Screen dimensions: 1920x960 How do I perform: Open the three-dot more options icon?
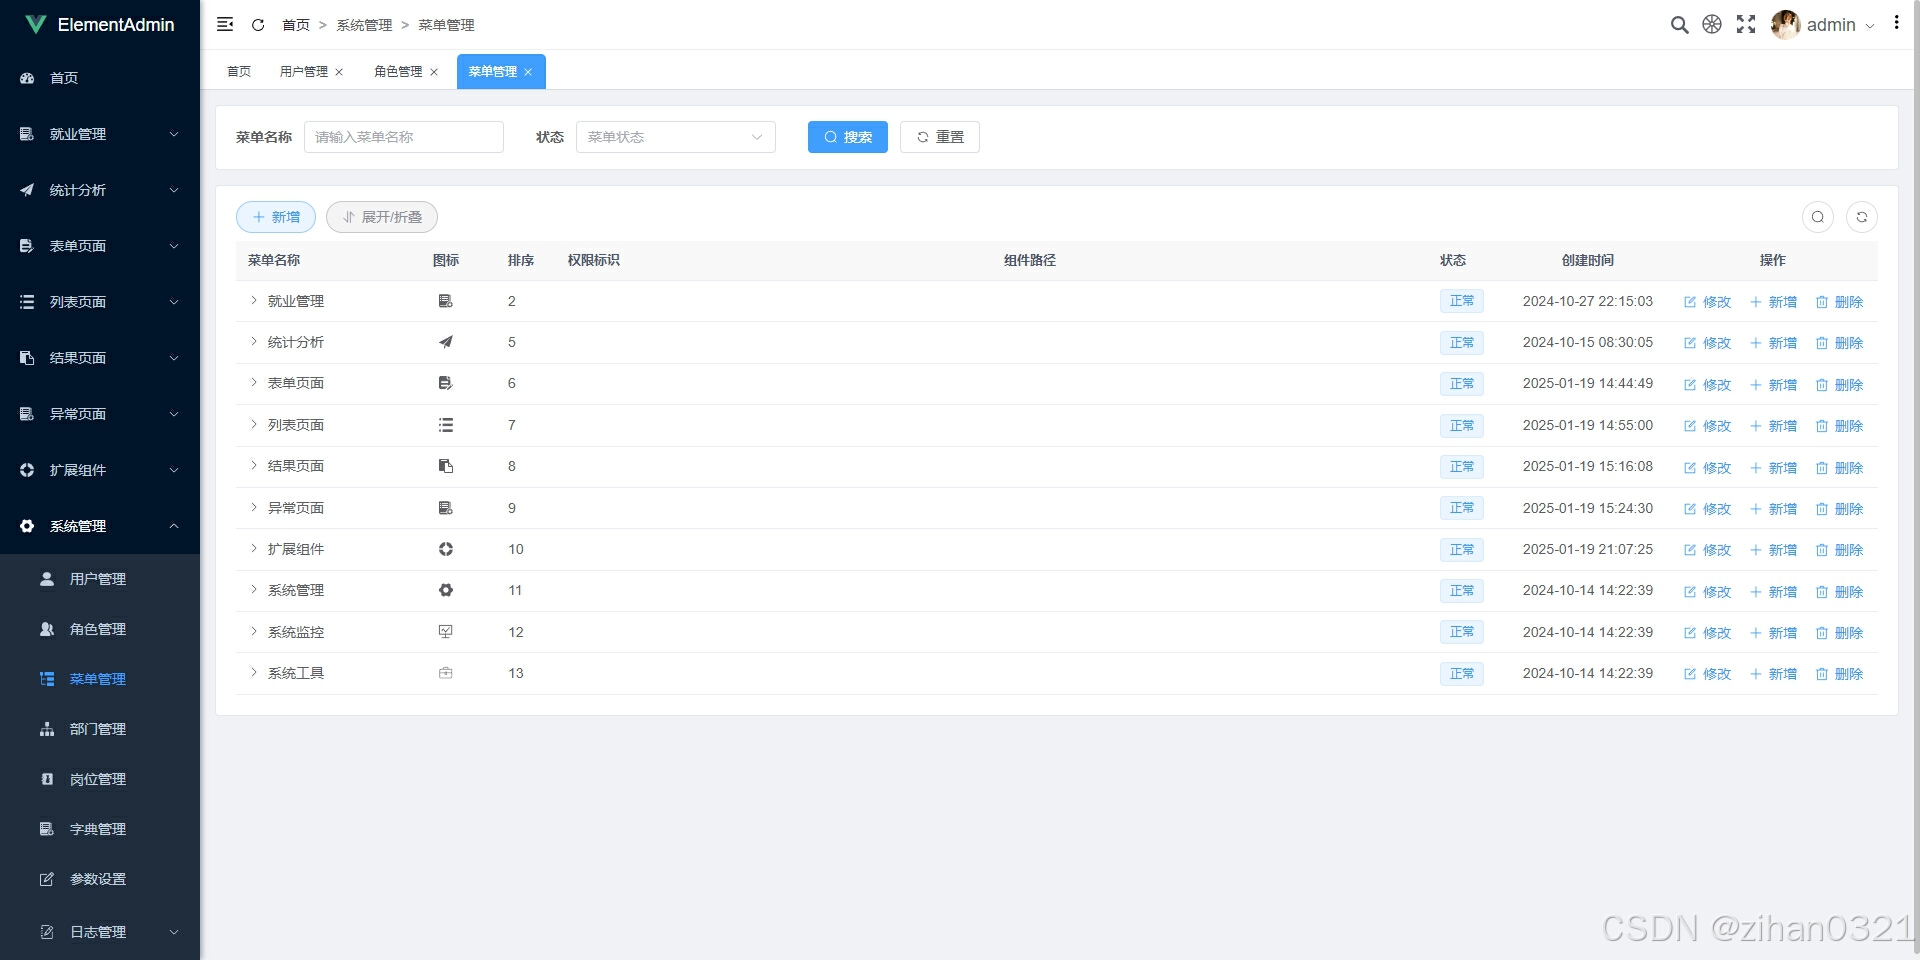(x=1897, y=22)
